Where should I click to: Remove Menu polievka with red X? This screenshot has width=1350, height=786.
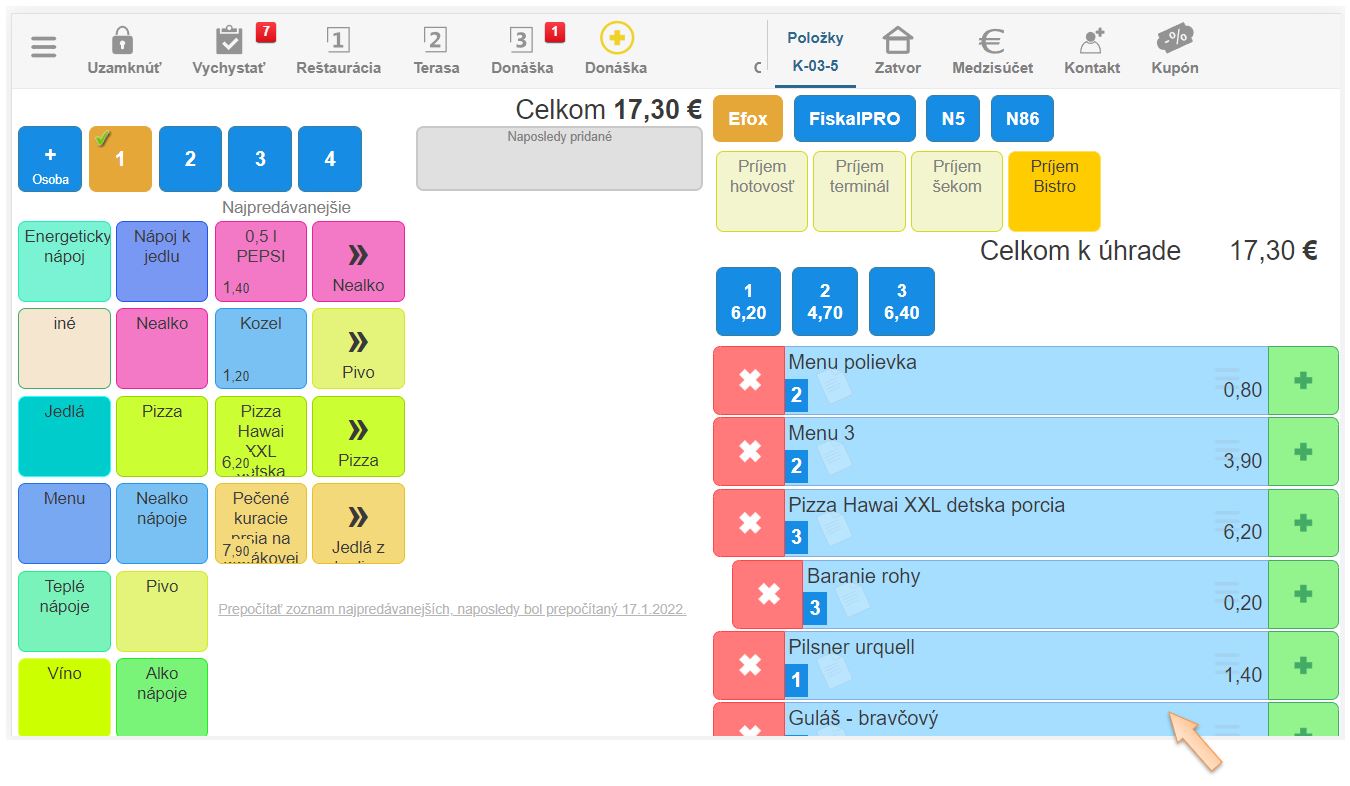[749, 380]
